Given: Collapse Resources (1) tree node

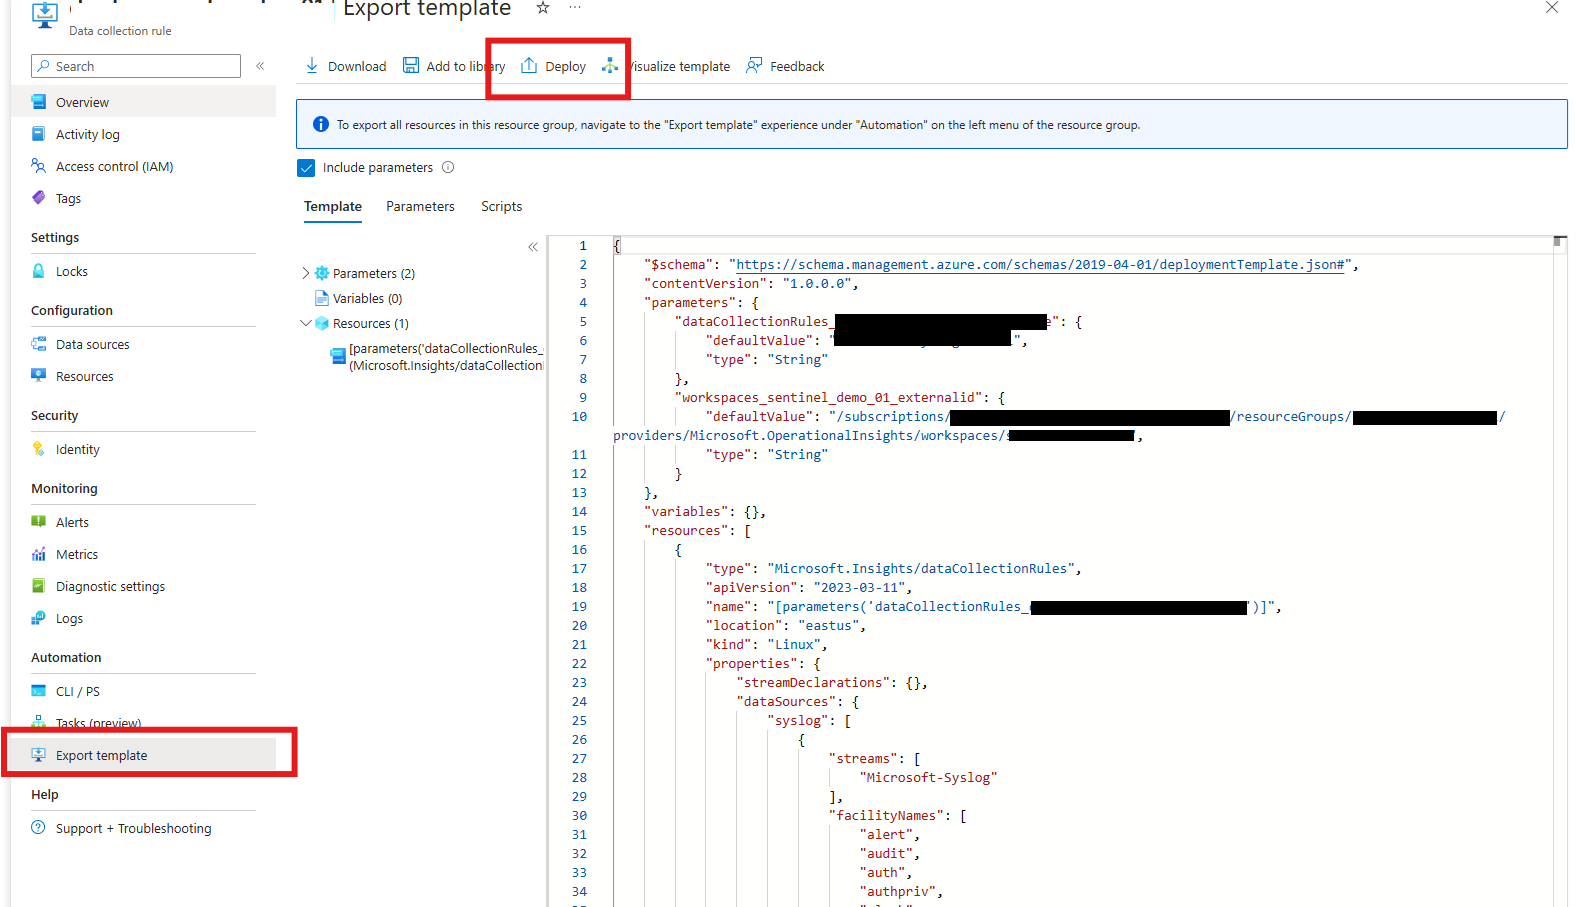Looking at the screenshot, I should coord(306,323).
